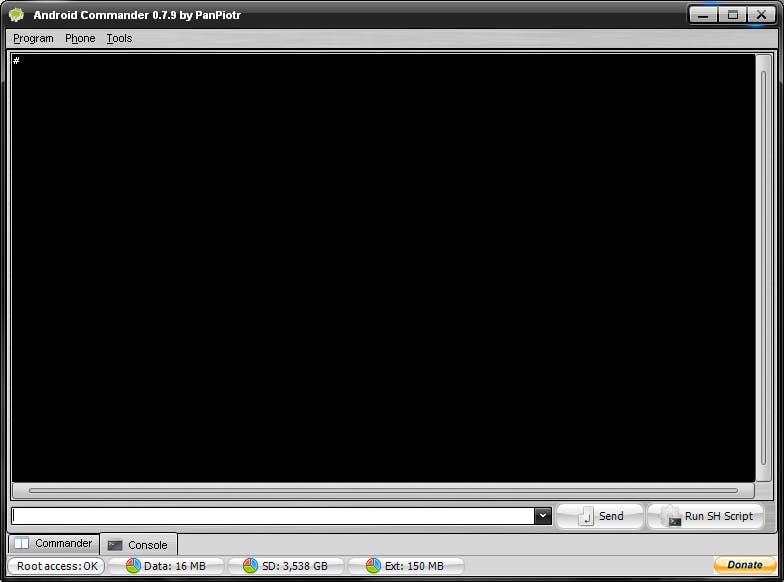Screen dimensions: 784x582
Task: Click the Android Commander app icon in title bar
Action: pyautogui.click(x=16, y=15)
